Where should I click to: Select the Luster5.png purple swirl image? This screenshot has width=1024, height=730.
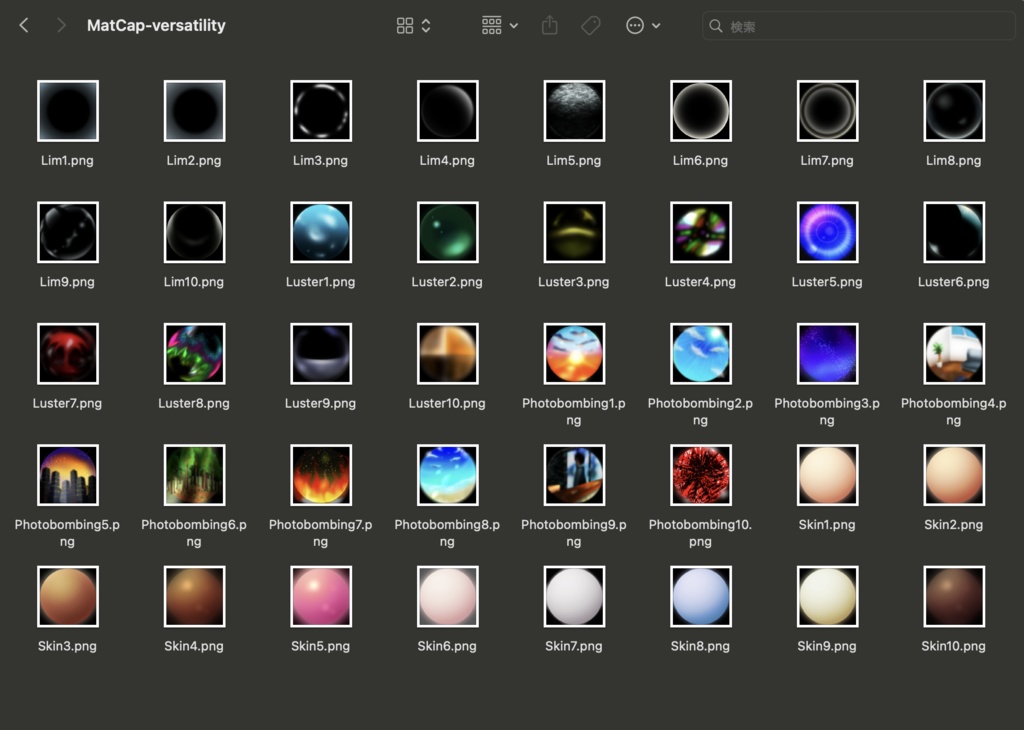[x=827, y=231]
